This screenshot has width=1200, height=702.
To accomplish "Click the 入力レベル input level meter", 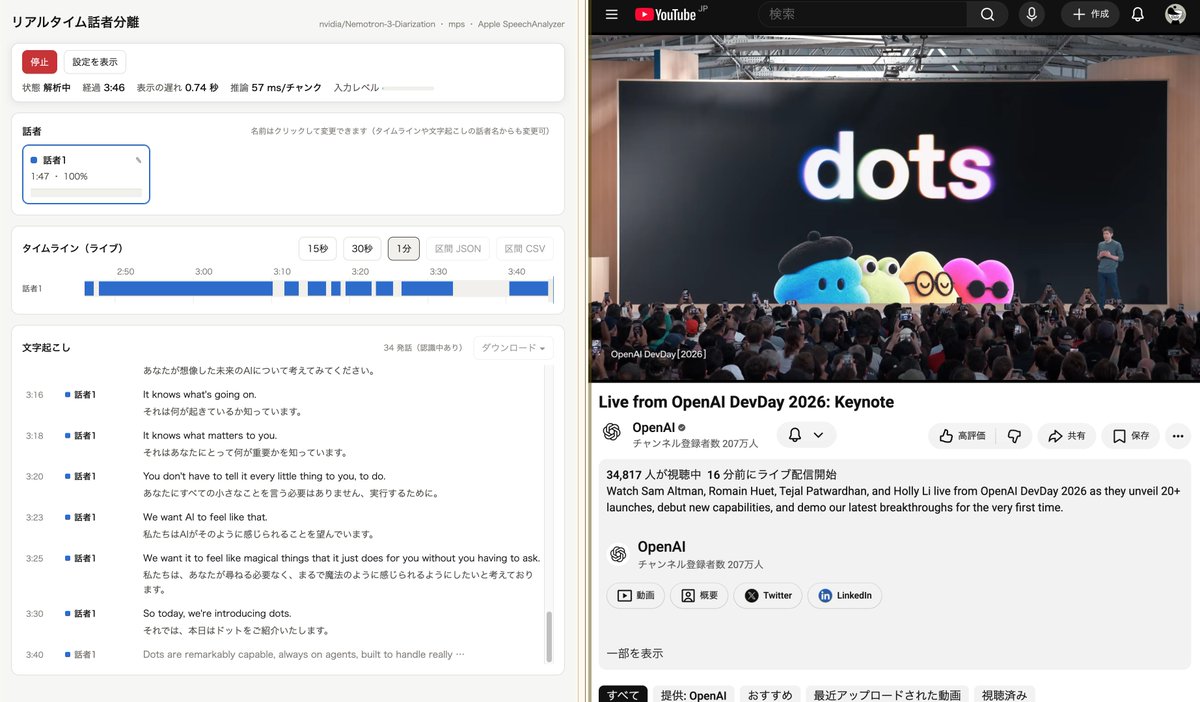I will click(408, 88).
